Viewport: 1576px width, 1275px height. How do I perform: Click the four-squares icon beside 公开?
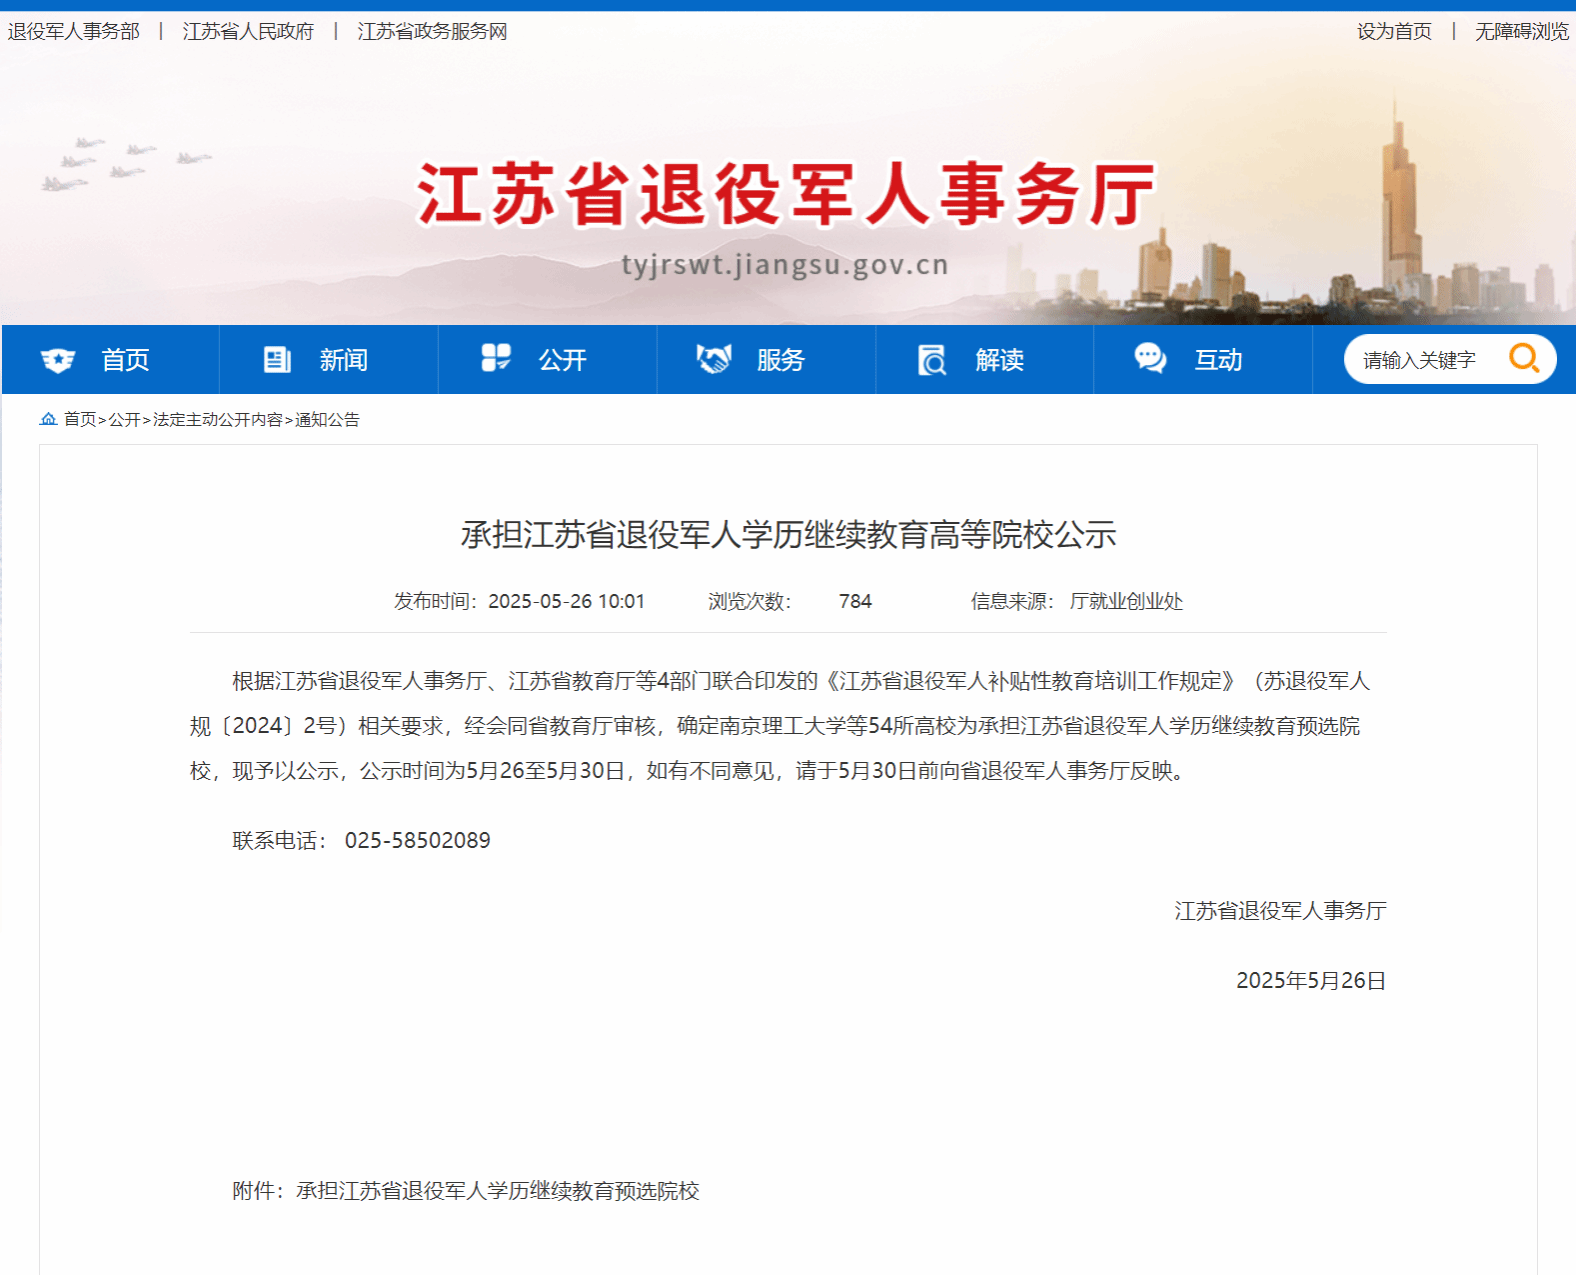[x=496, y=358]
